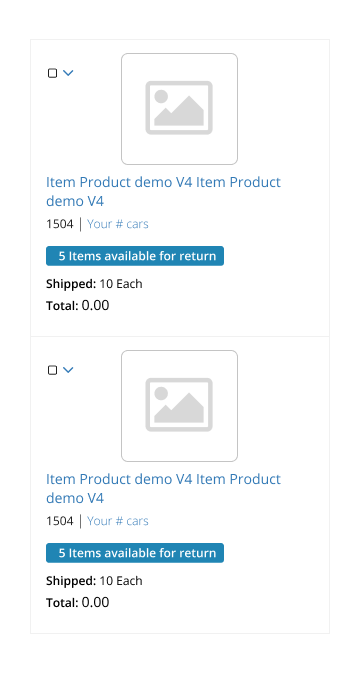The height and width of the screenshot is (674, 360).
Task: Tick the checkbox on the top item card
Action: click(x=52, y=73)
